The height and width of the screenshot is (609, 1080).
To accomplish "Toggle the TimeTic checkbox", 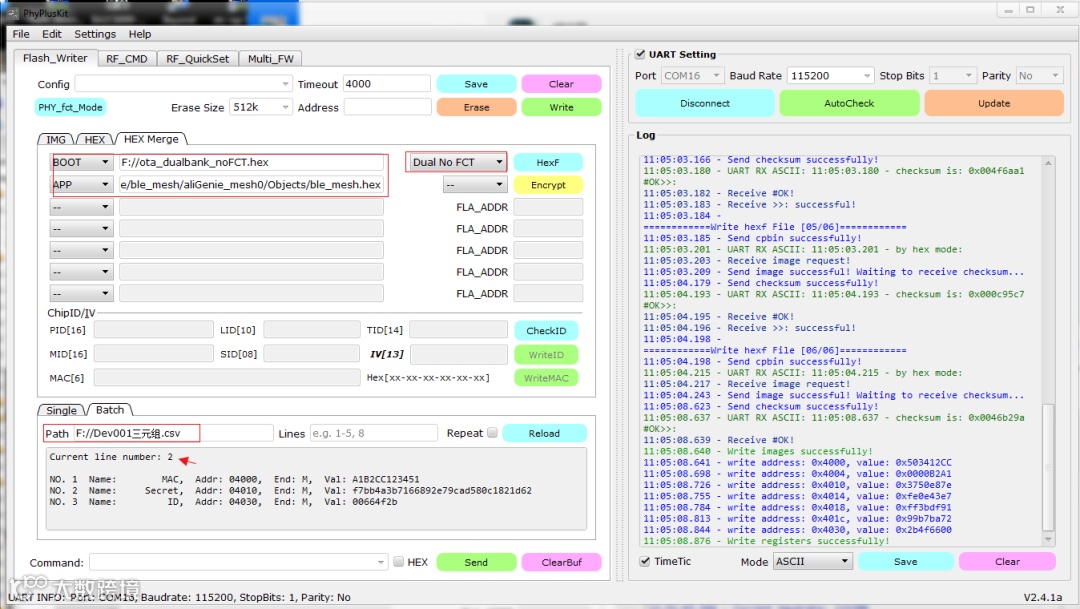I will click(x=644, y=561).
